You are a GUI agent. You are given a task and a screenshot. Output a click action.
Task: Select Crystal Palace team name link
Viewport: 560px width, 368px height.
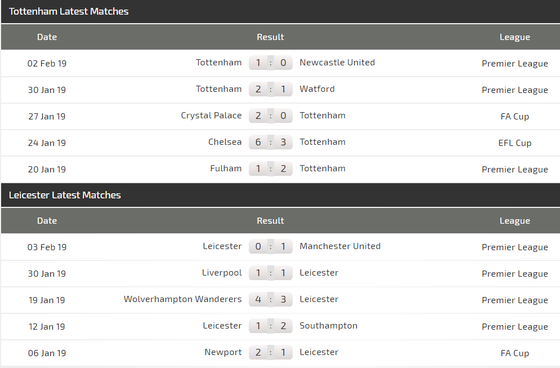(211, 116)
